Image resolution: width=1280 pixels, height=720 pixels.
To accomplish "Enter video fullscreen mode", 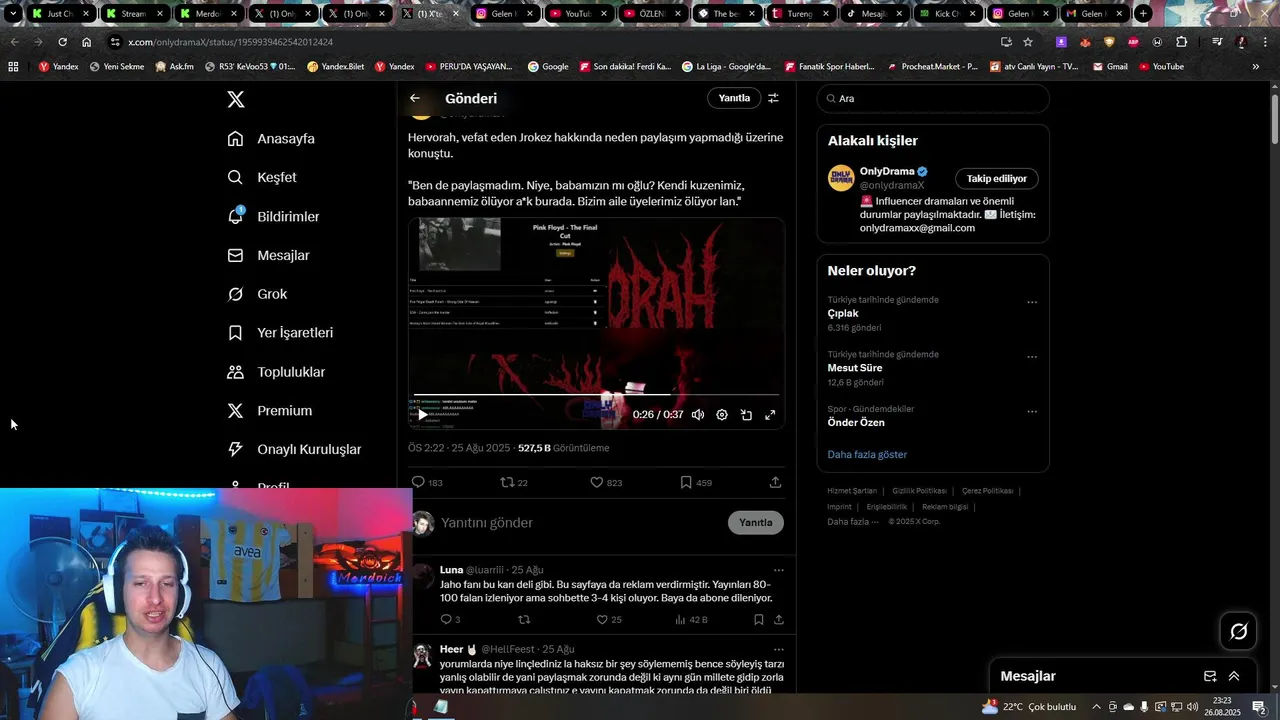I will [x=770, y=415].
